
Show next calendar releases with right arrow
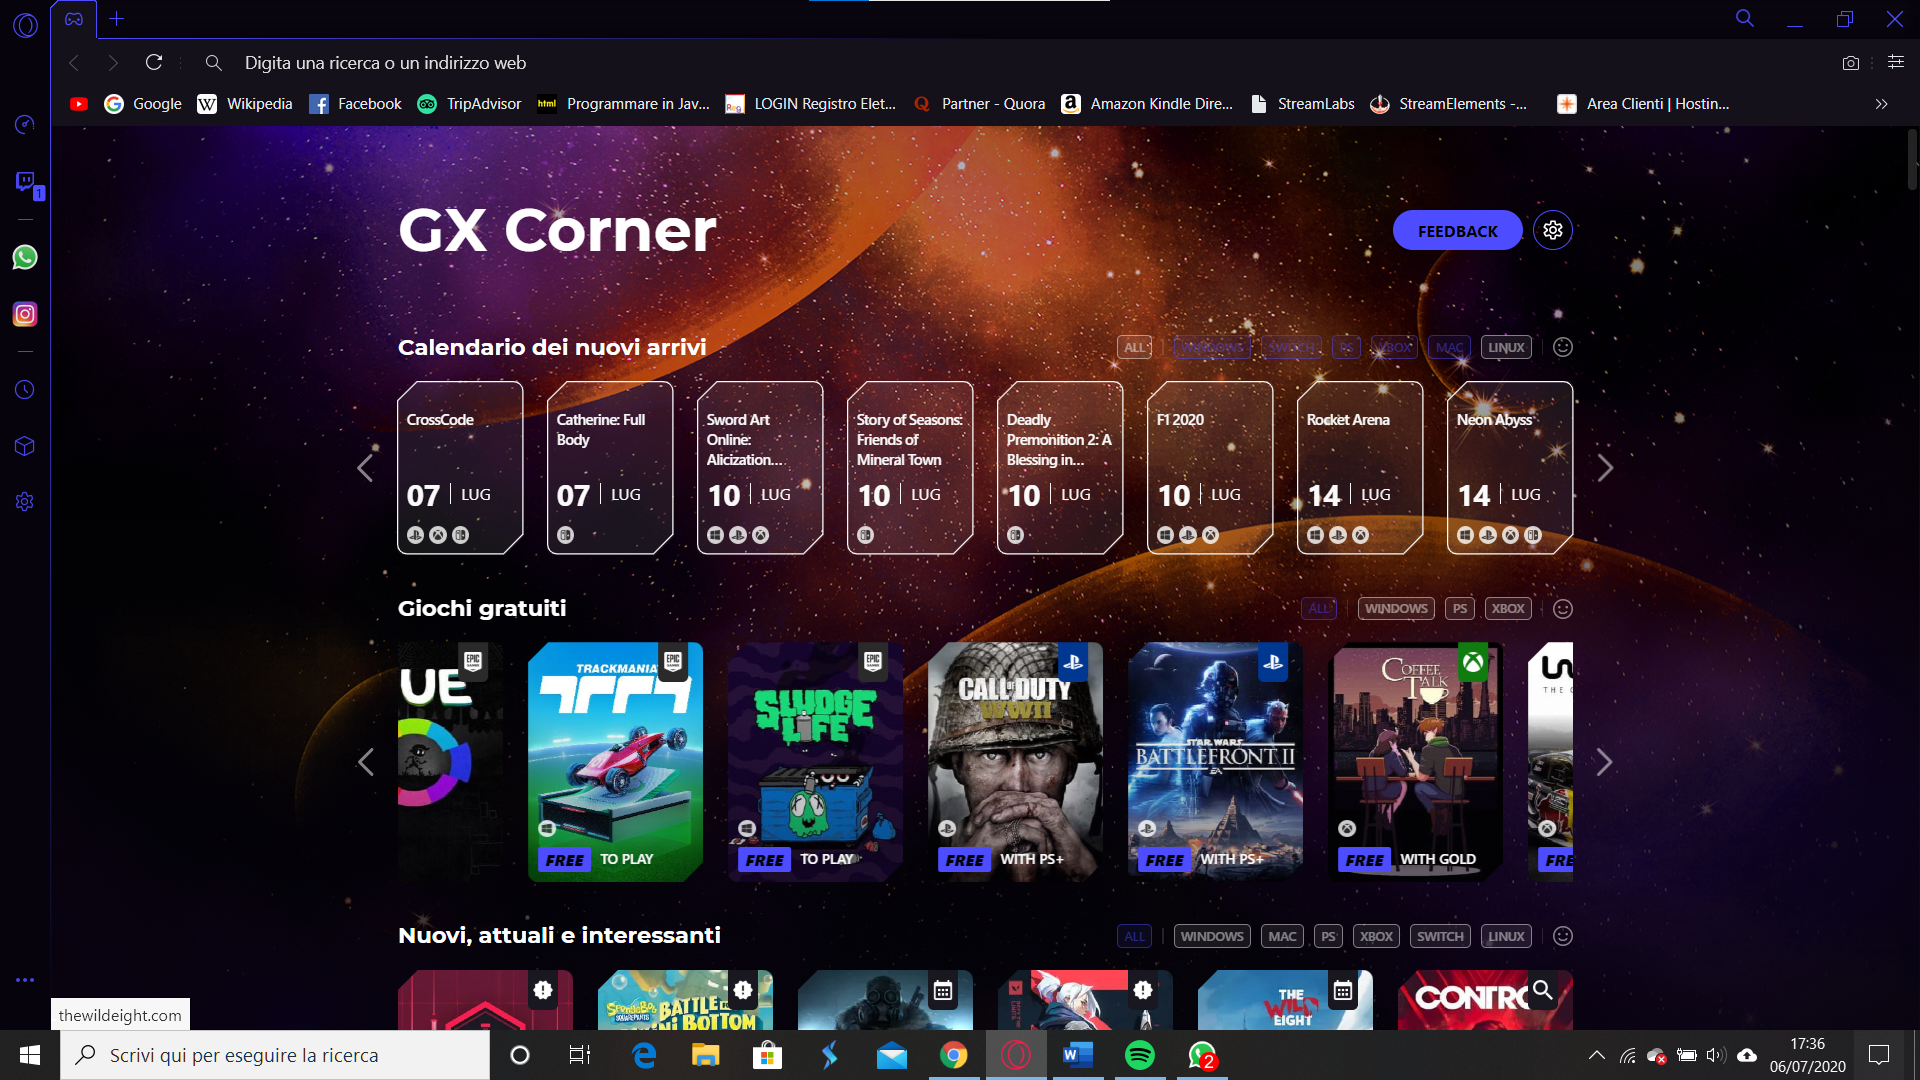(1605, 468)
